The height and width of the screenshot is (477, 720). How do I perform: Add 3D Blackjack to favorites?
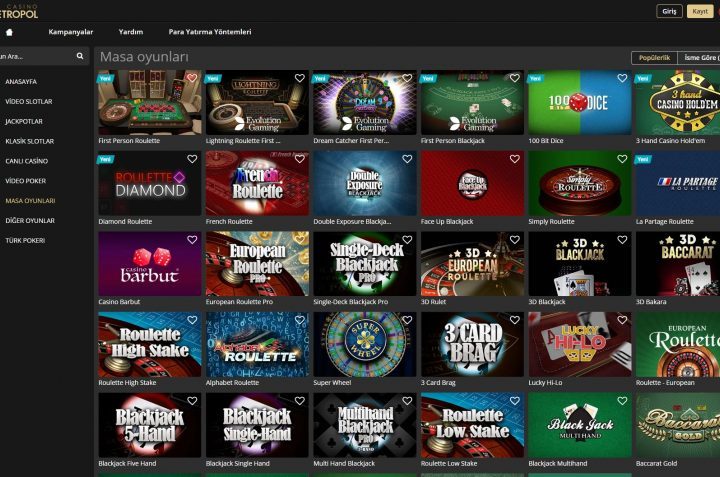622,240
